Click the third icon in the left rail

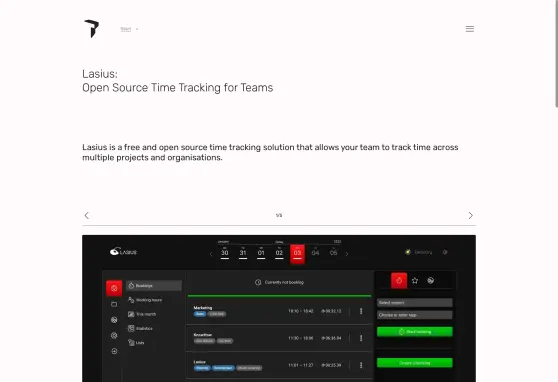[114, 320]
